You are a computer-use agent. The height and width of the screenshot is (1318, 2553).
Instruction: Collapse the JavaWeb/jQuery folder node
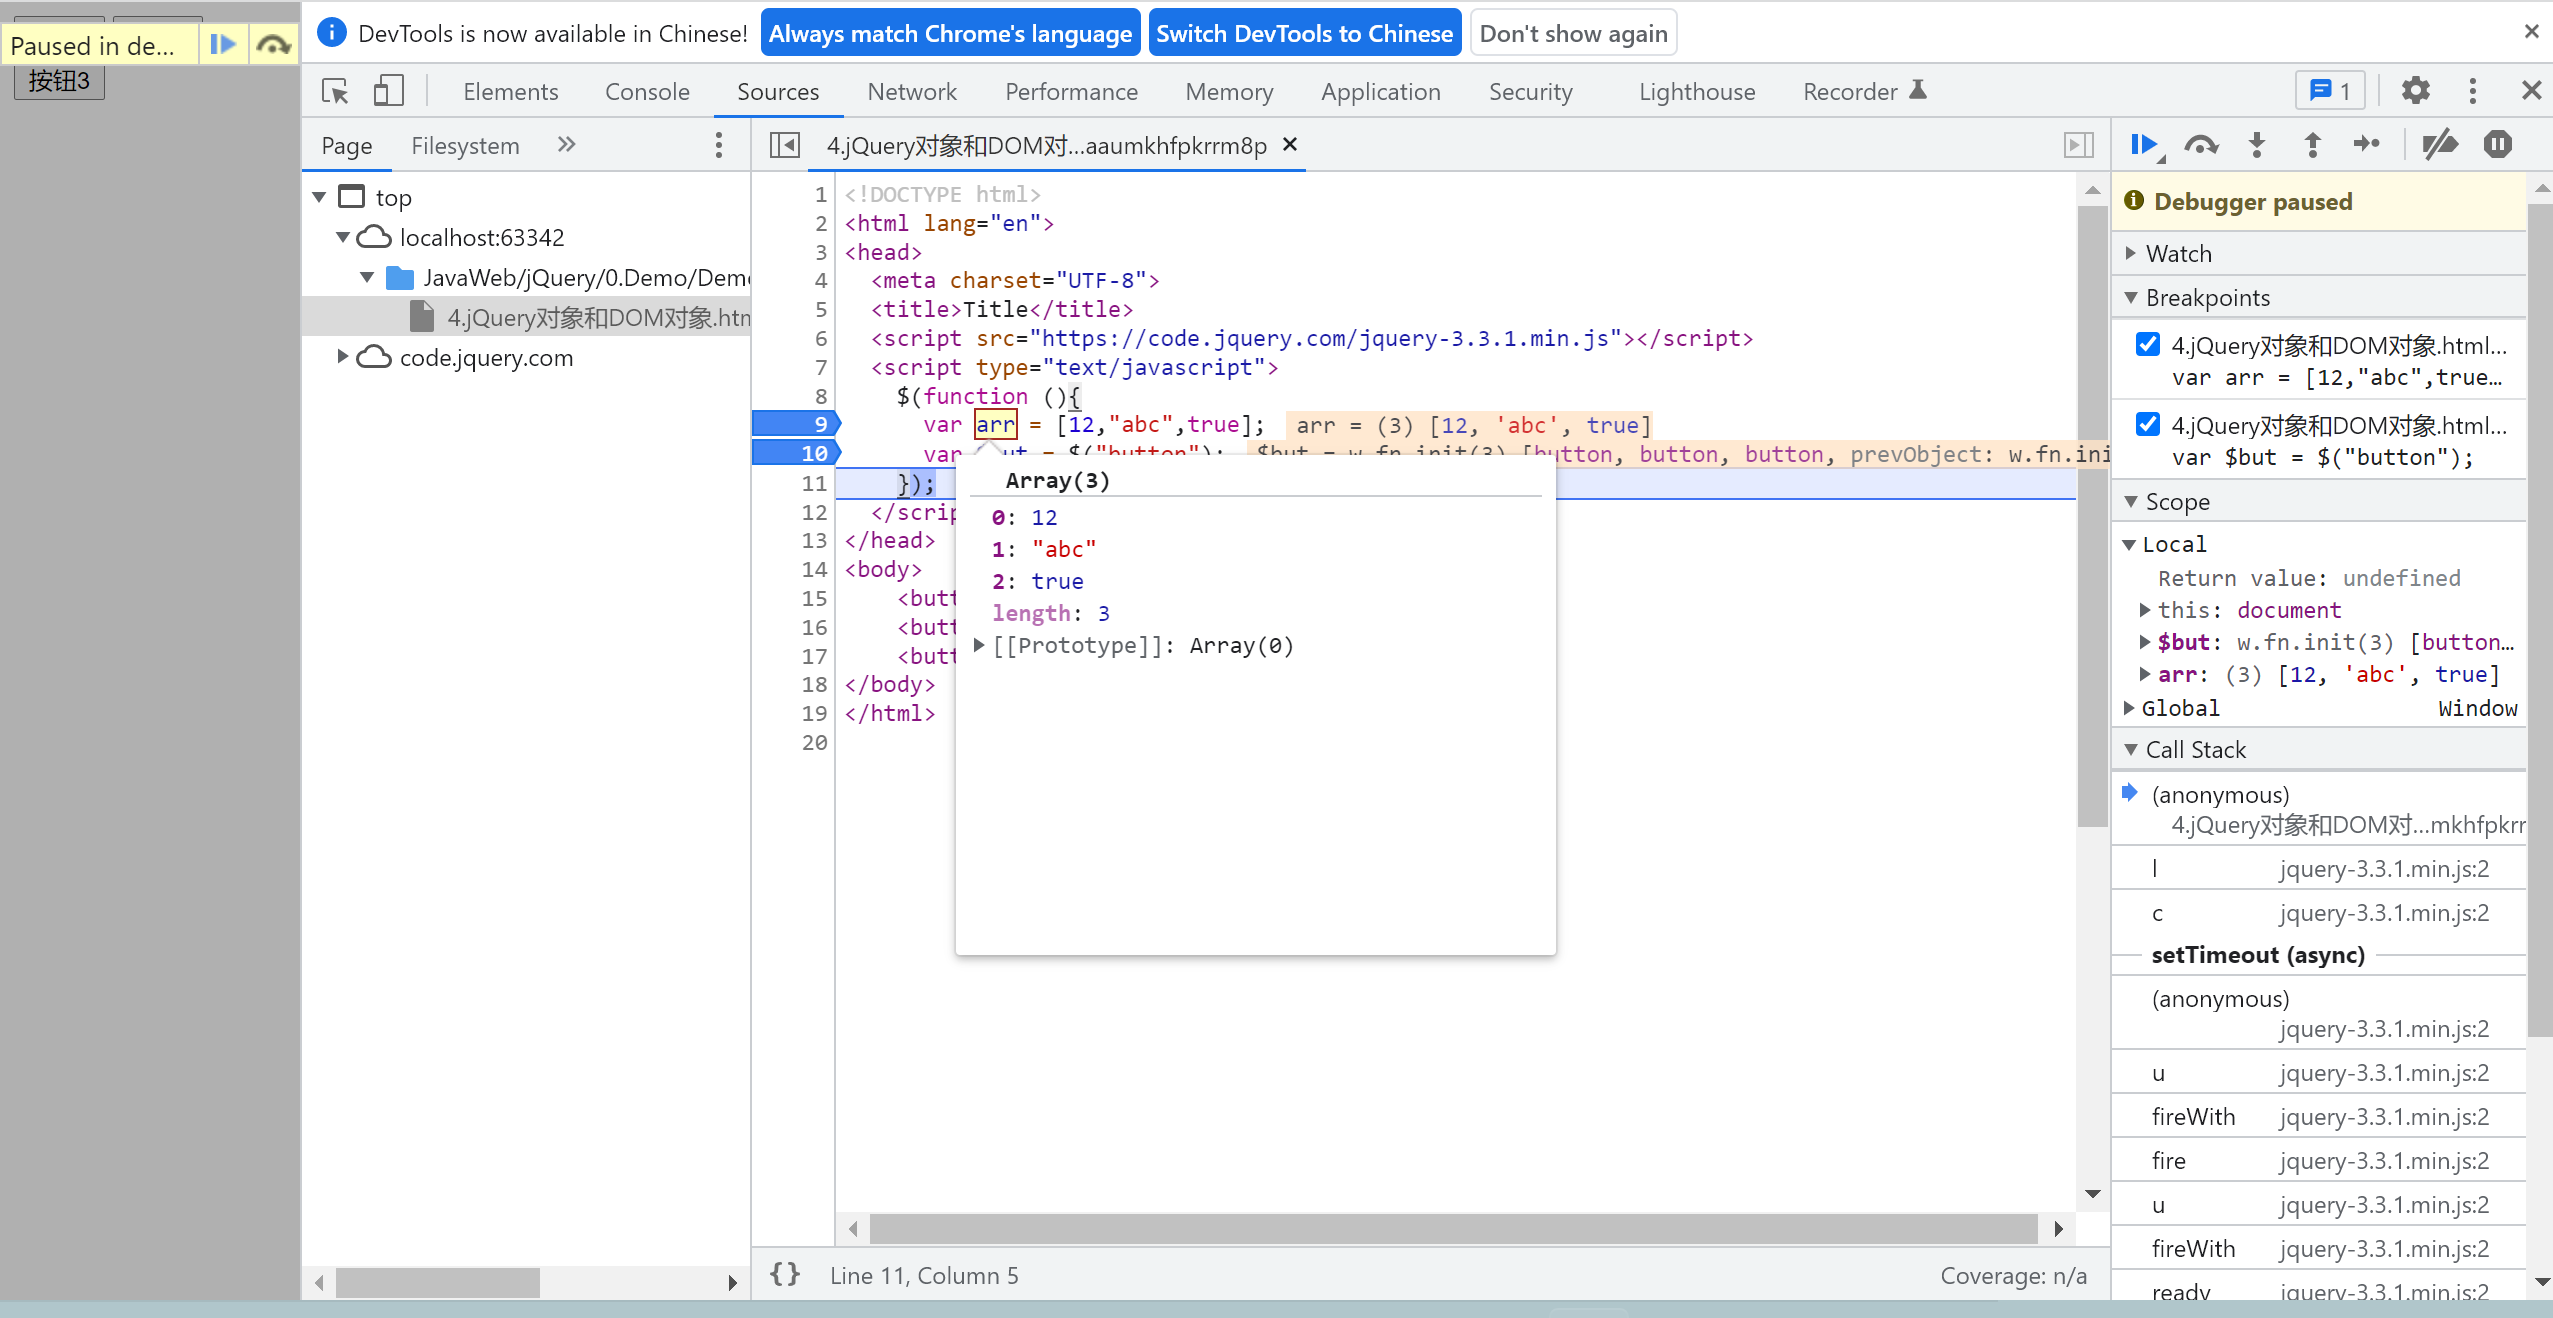(367, 277)
